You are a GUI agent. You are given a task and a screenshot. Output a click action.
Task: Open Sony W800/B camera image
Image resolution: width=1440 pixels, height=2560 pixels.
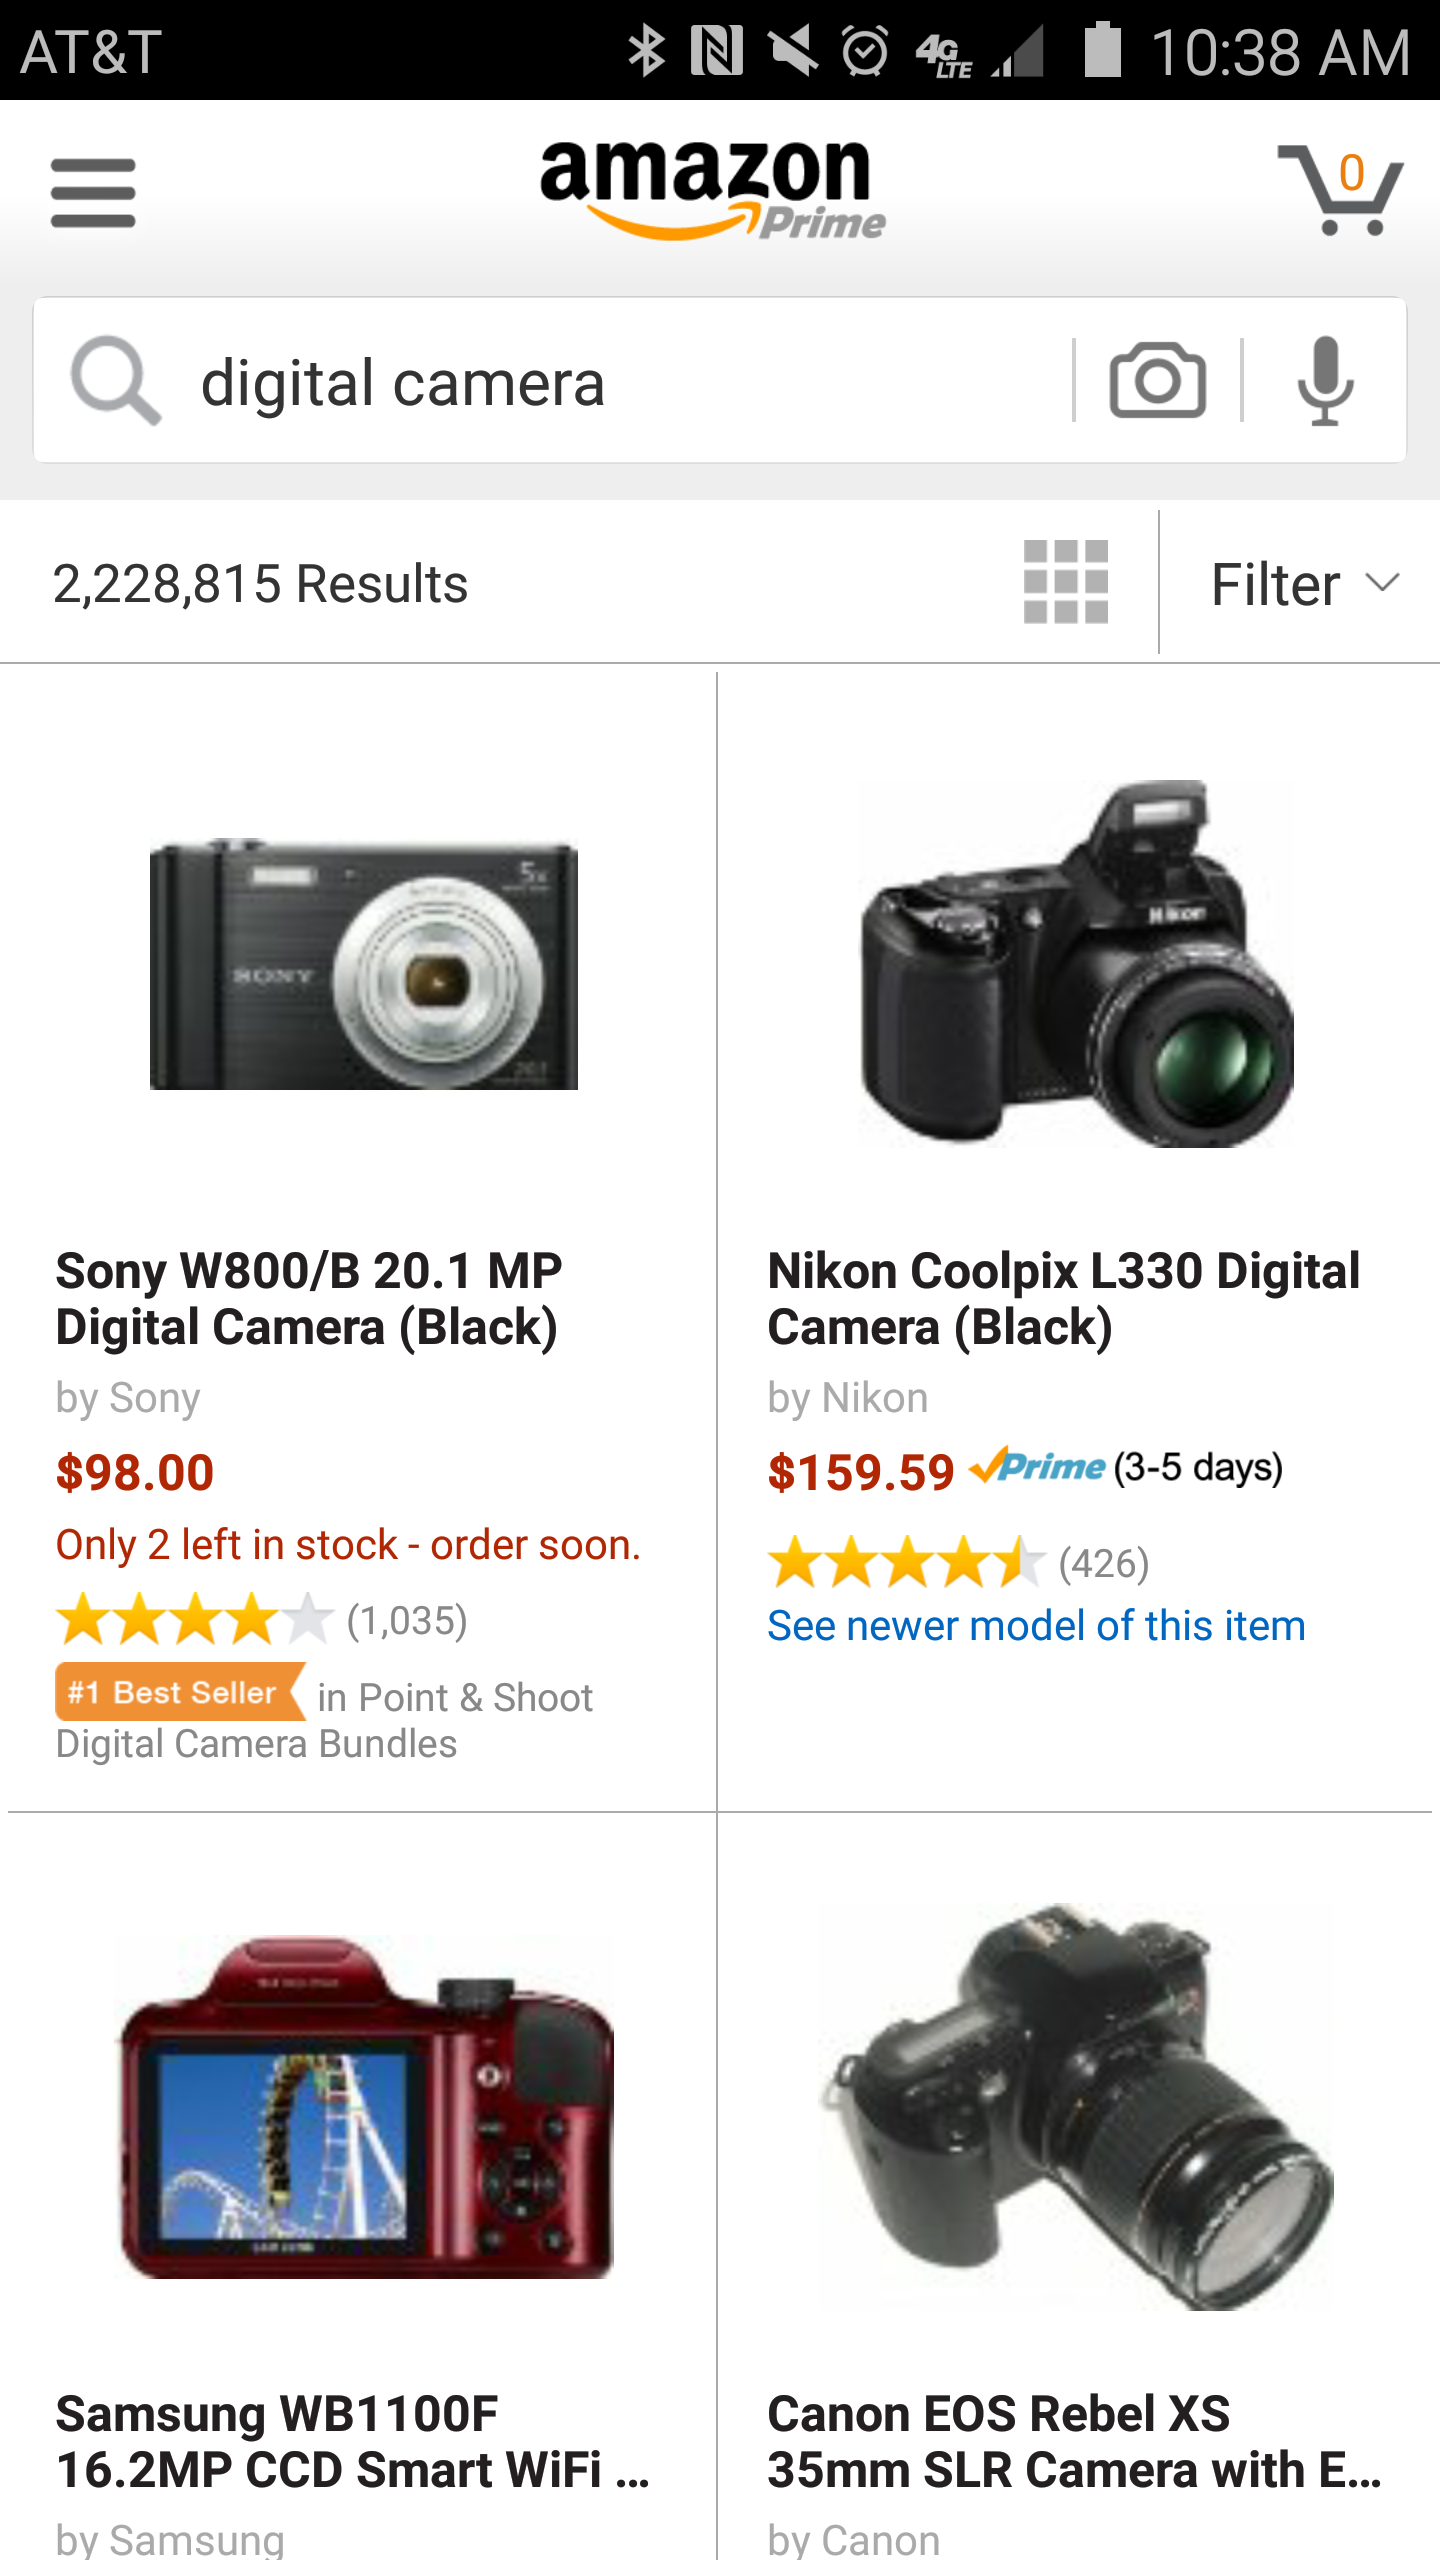(364, 965)
